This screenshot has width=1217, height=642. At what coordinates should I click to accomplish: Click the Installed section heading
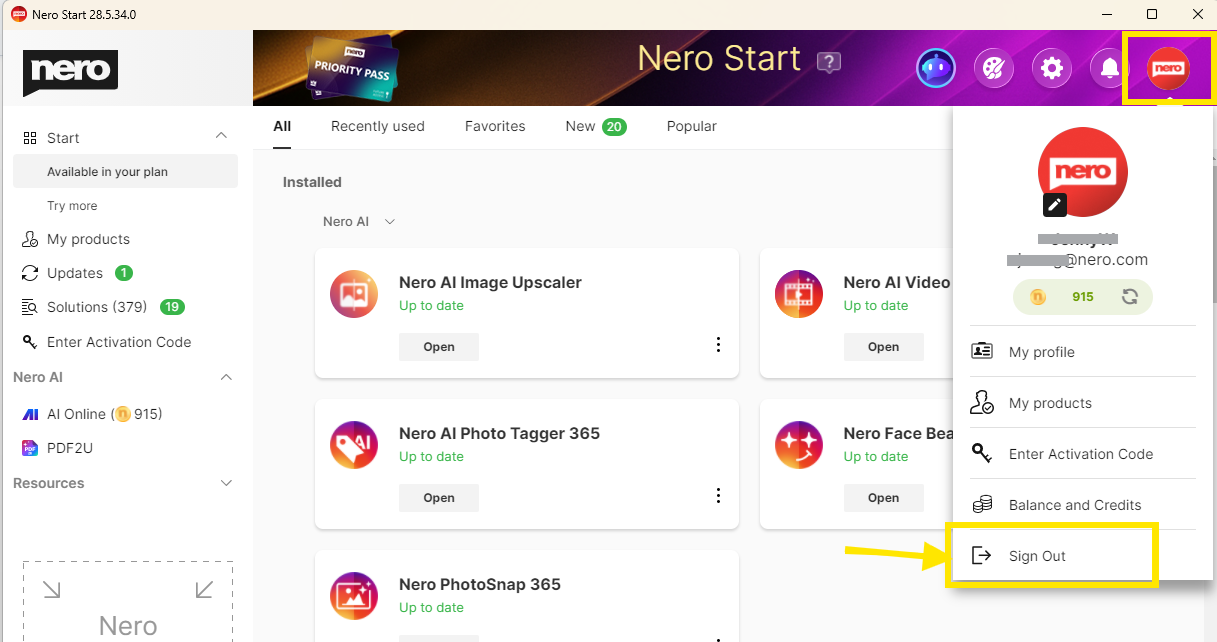(312, 182)
